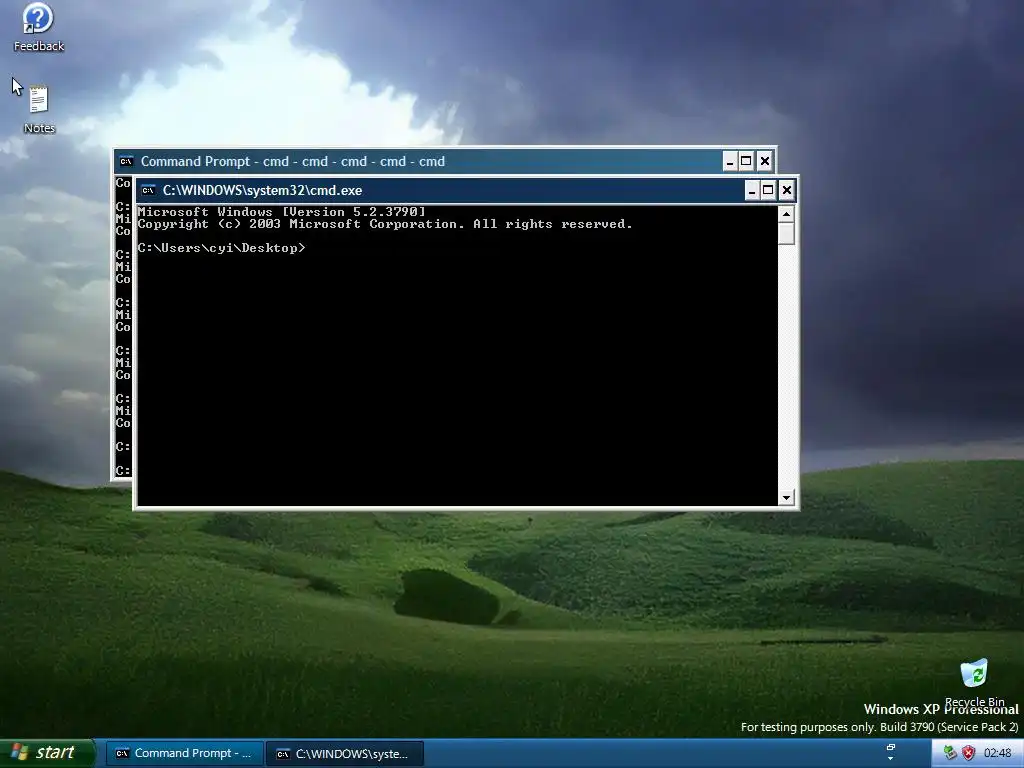Activate the C:\WINDOWS\syste... taskbar button

click(345, 754)
